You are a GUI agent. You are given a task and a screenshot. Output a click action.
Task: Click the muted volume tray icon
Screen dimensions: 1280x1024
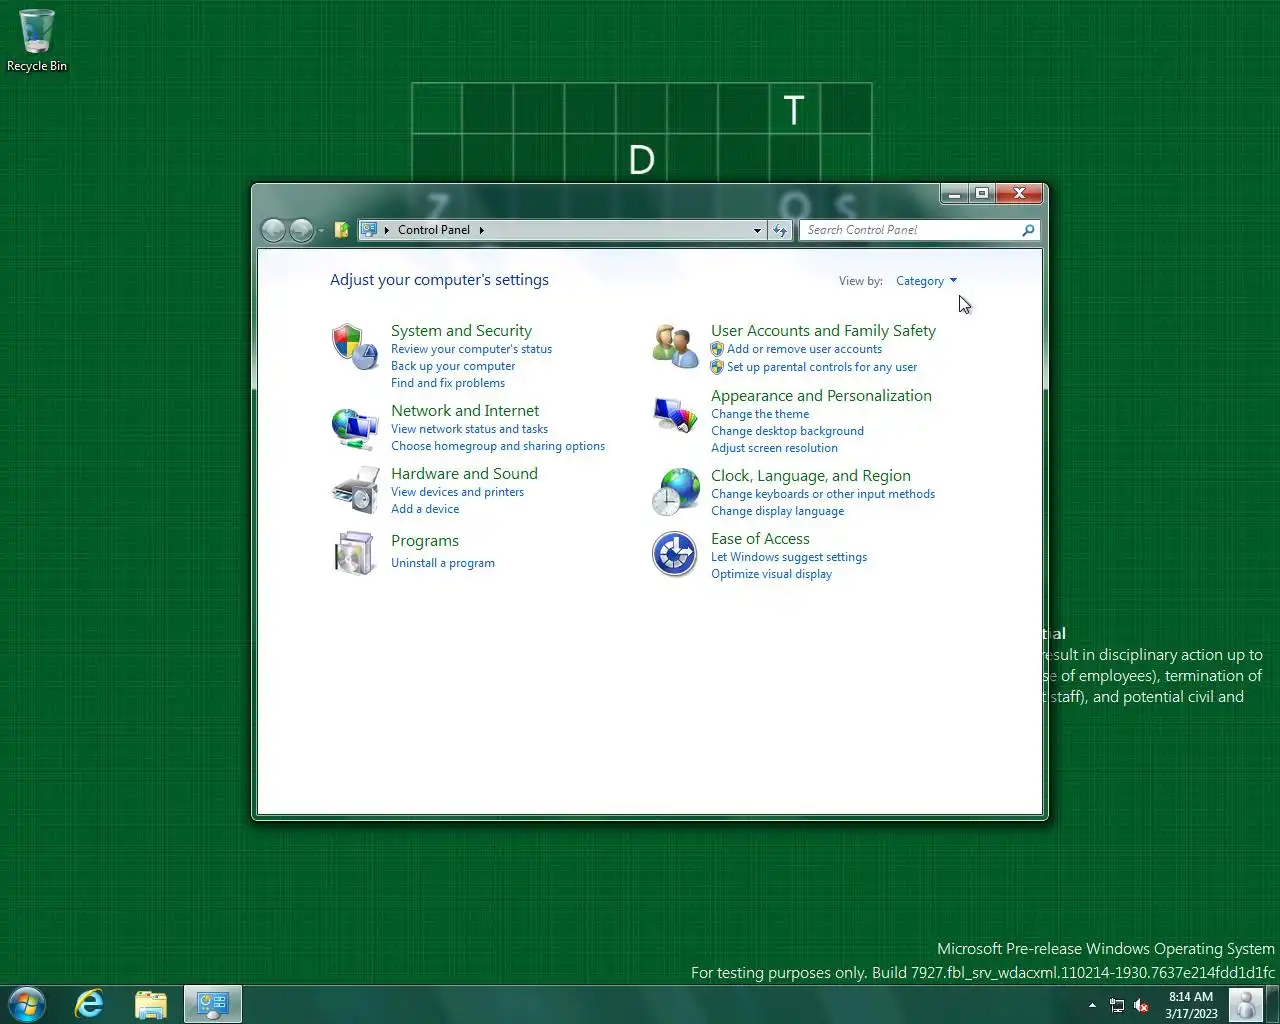point(1141,1006)
